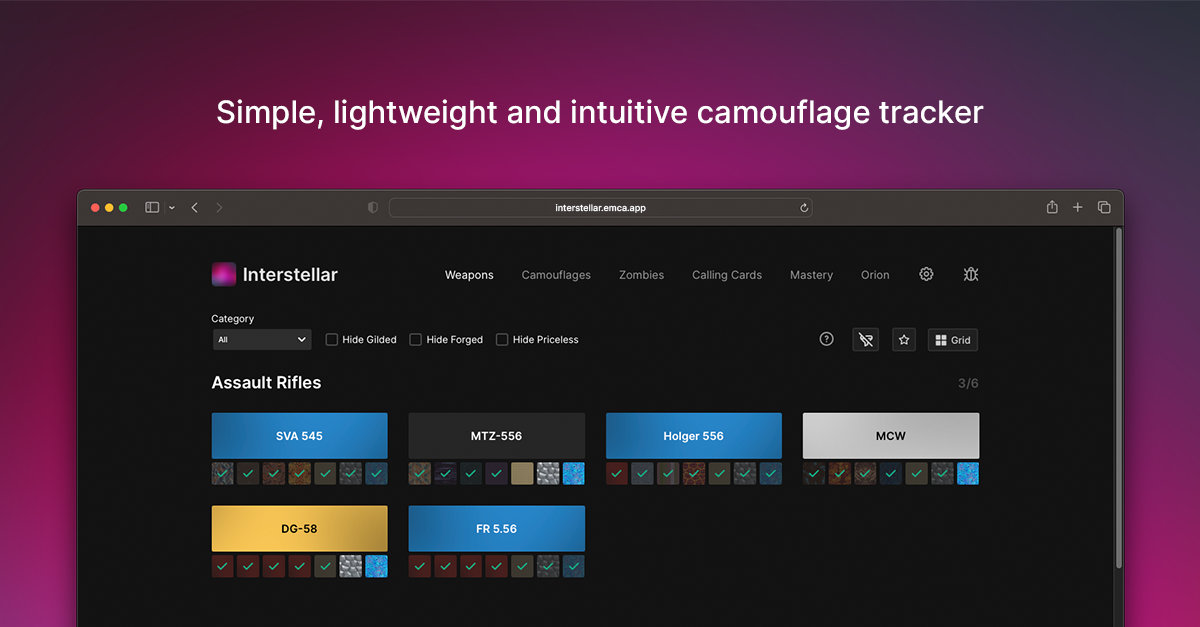
Task: Open the Category dropdown set to All
Action: coord(262,340)
